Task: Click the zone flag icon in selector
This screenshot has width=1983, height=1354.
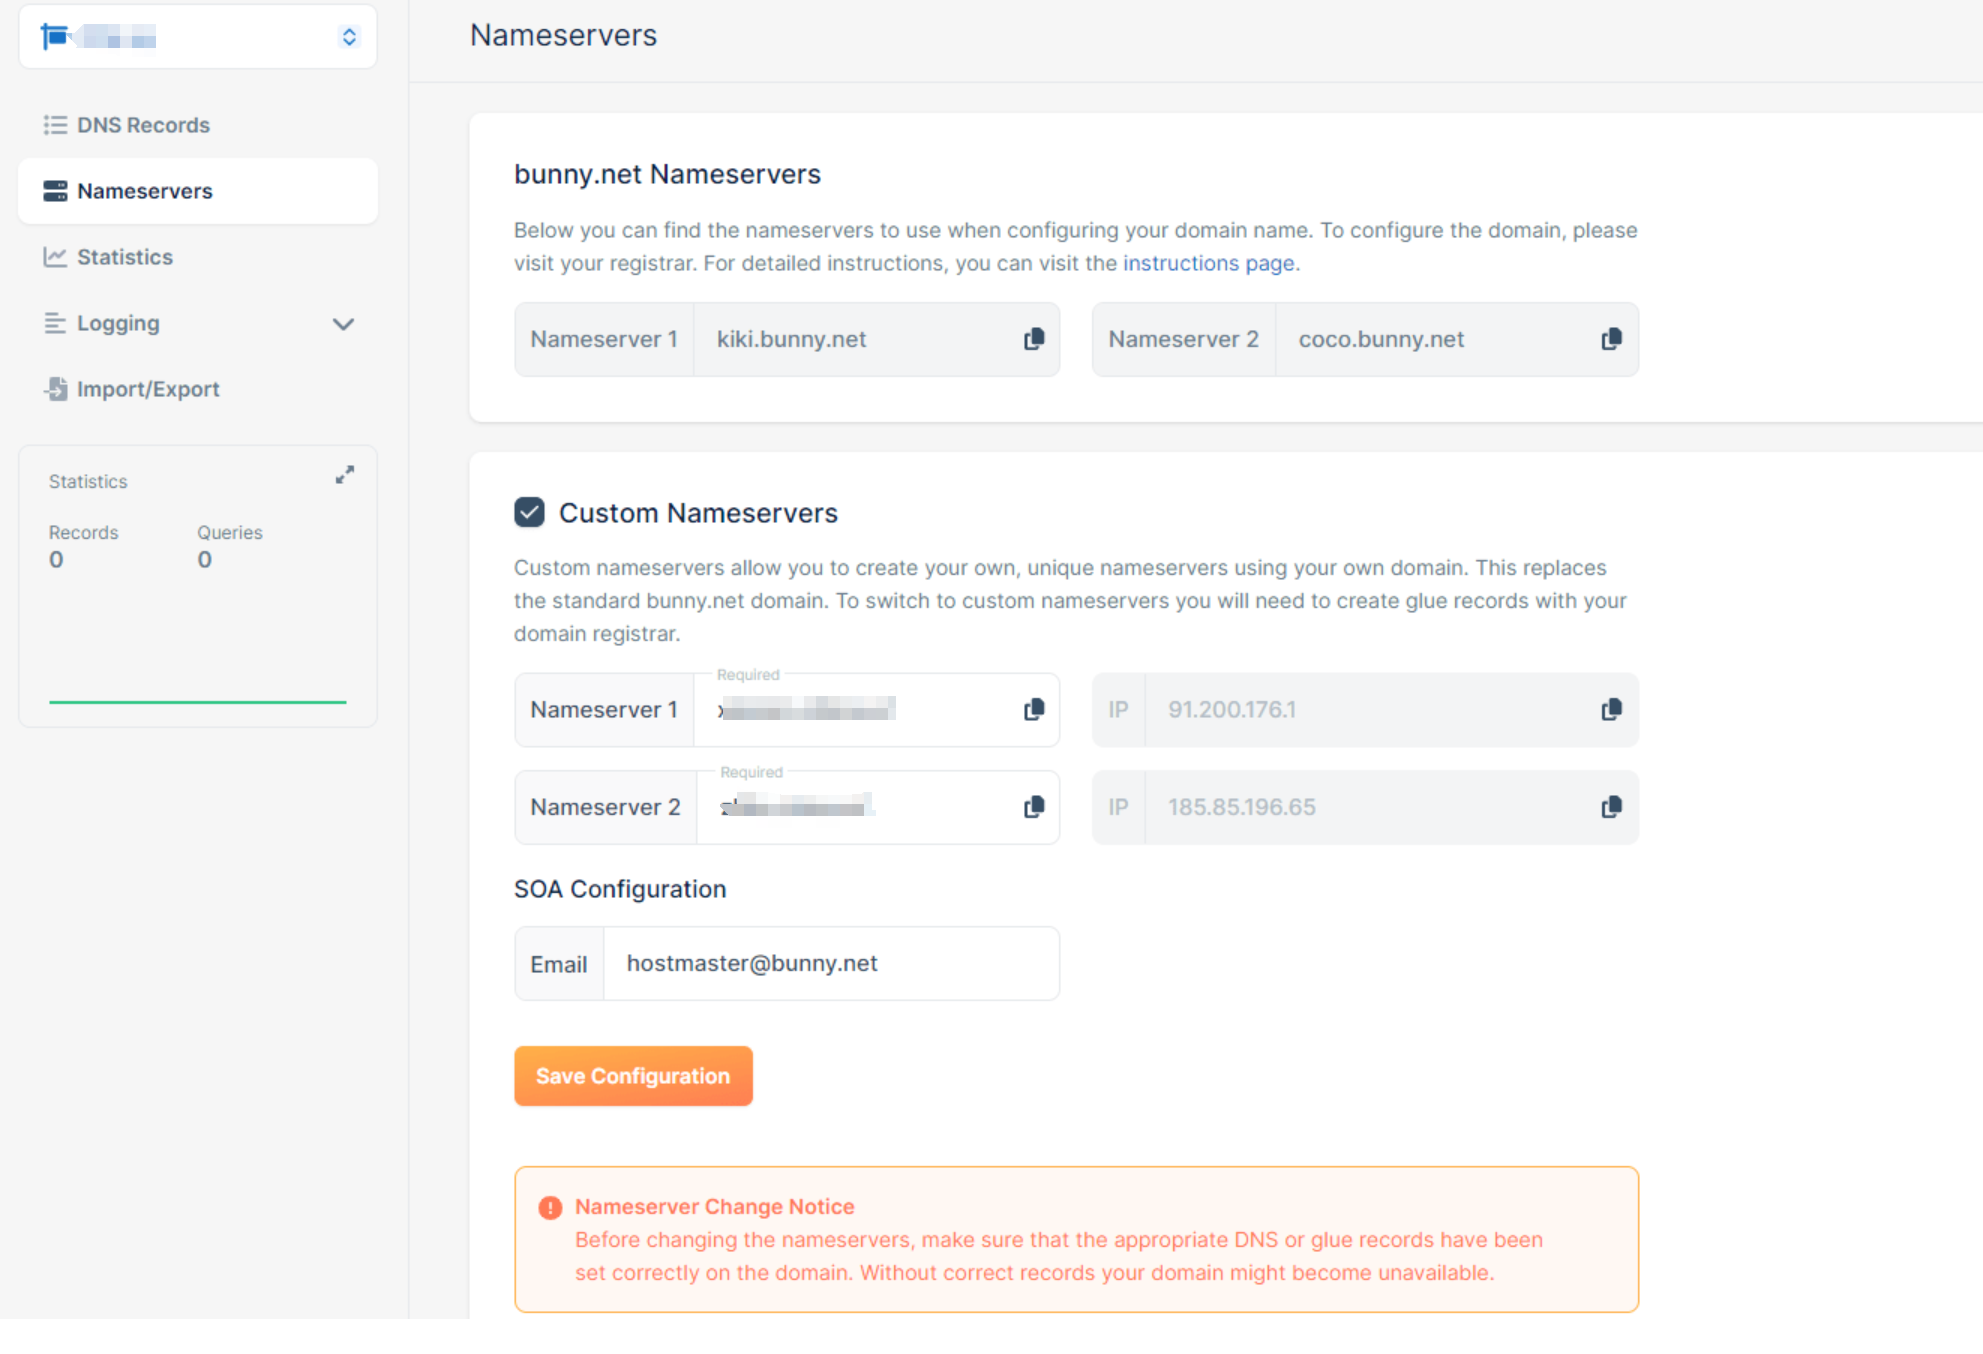Action: click(54, 37)
